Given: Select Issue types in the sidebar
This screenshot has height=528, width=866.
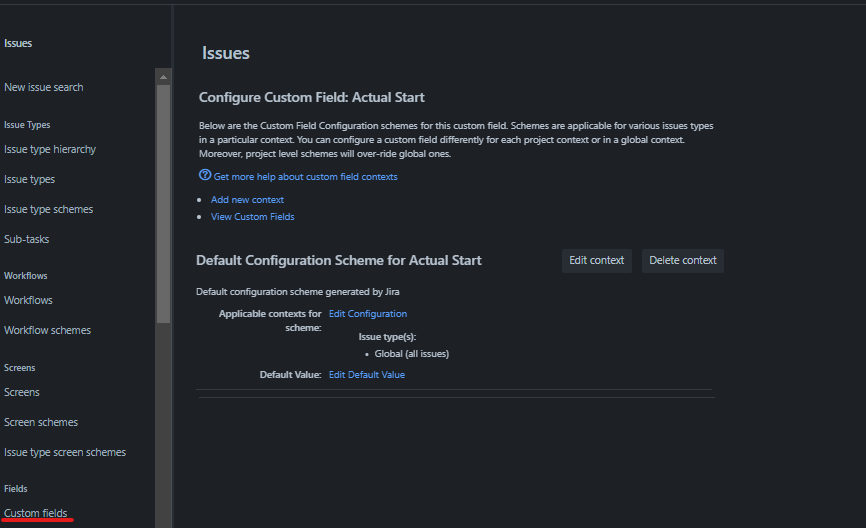Looking at the screenshot, I should (30, 180).
